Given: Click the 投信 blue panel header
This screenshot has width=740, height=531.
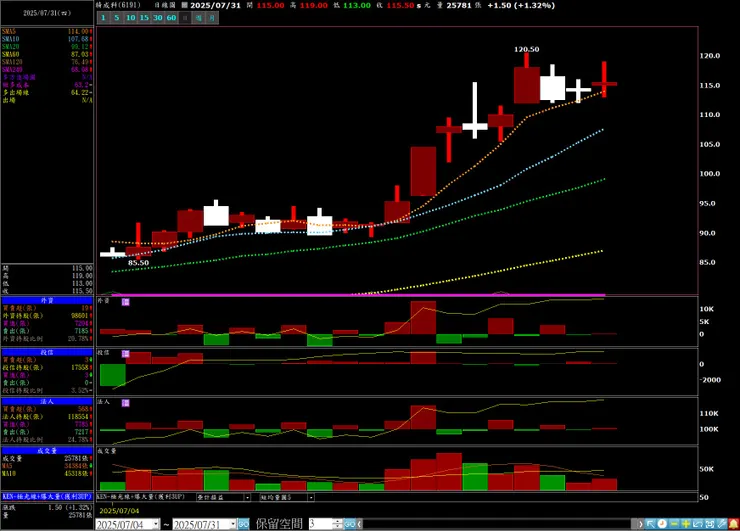Looking at the screenshot, I should click(x=47, y=352).
